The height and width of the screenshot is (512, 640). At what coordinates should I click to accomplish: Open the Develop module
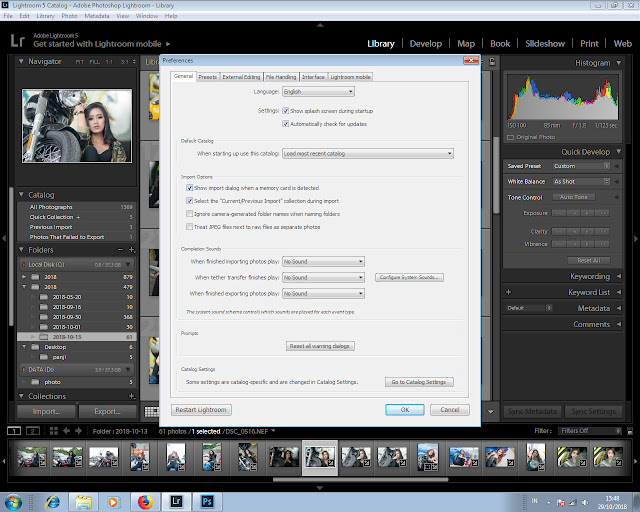point(426,44)
